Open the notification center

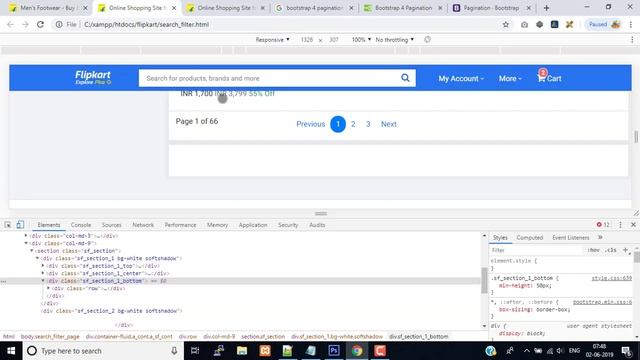click(626, 351)
